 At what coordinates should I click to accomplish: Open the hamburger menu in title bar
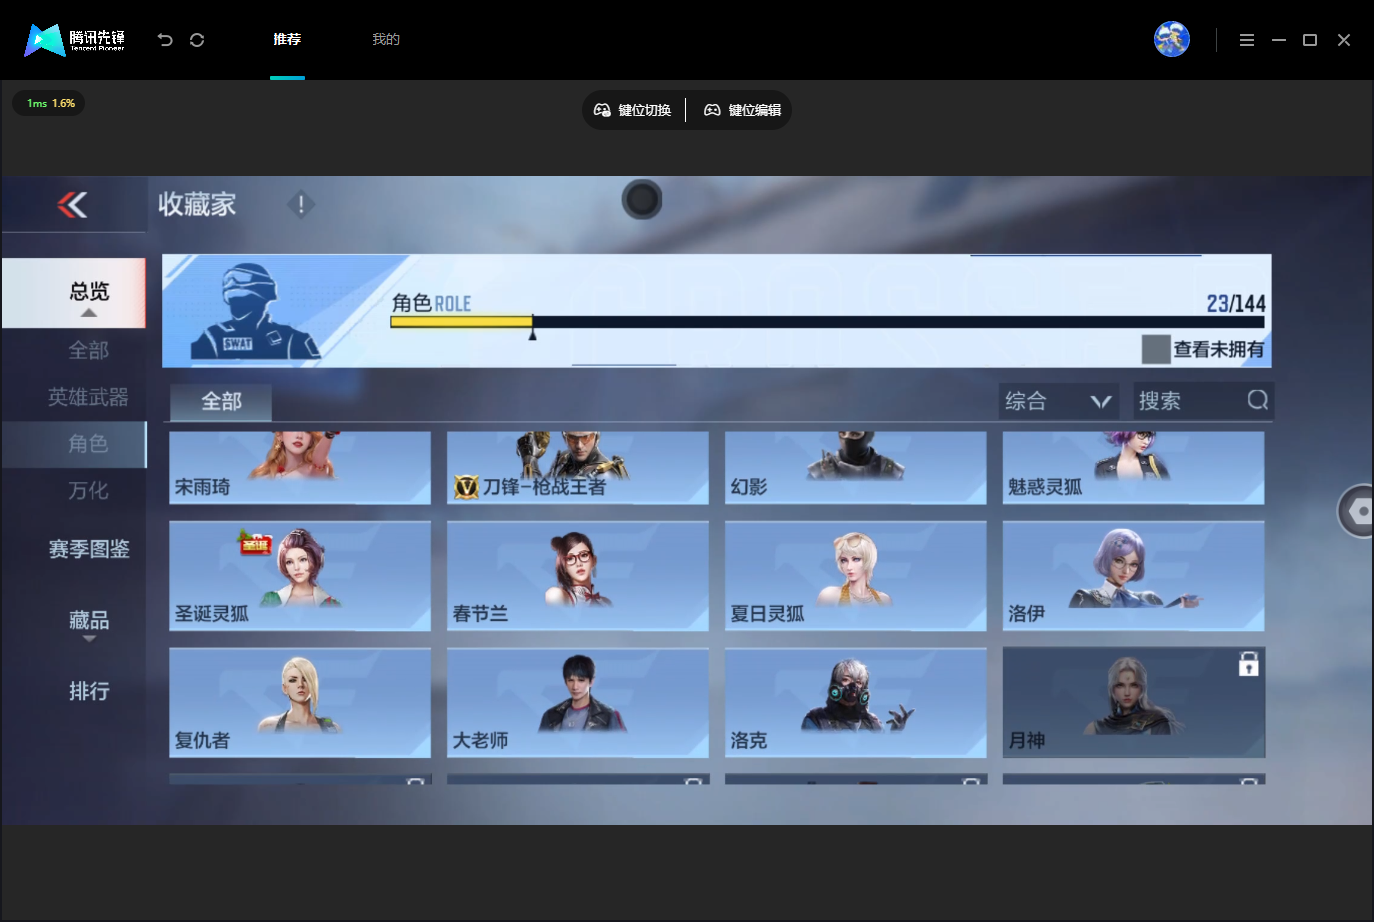pos(1247,40)
